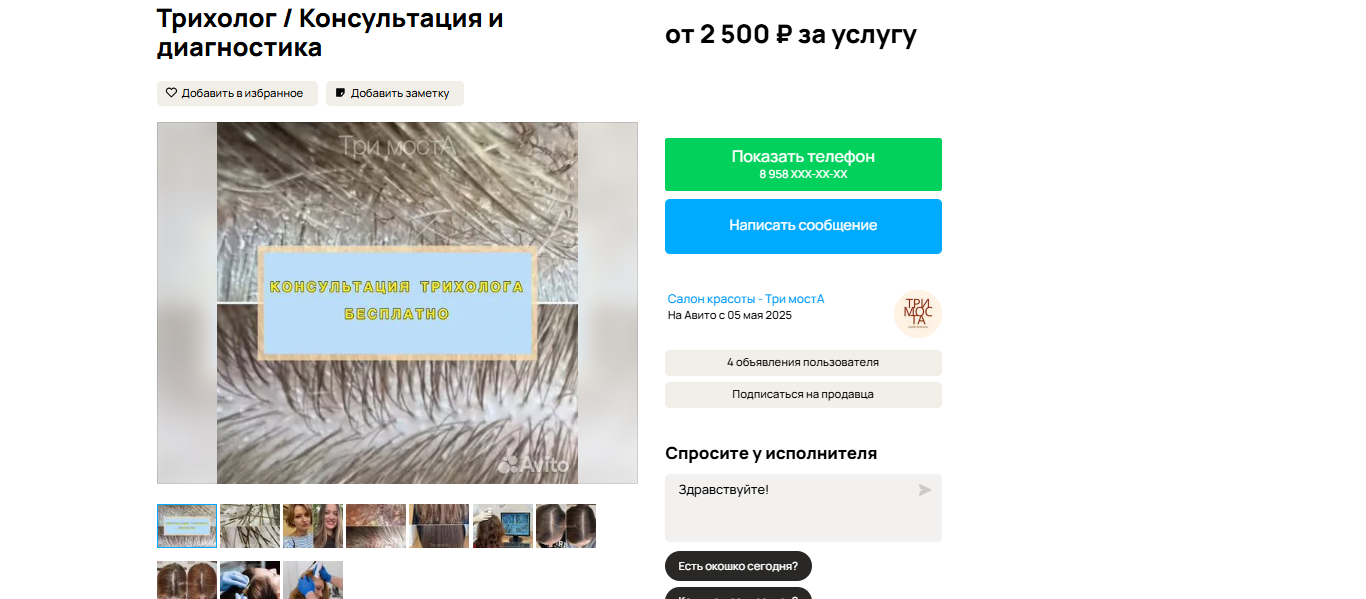Open the Салон красоты - Три мостА seller link
This screenshot has height=599, width=1366.
(x=746, y=299)
